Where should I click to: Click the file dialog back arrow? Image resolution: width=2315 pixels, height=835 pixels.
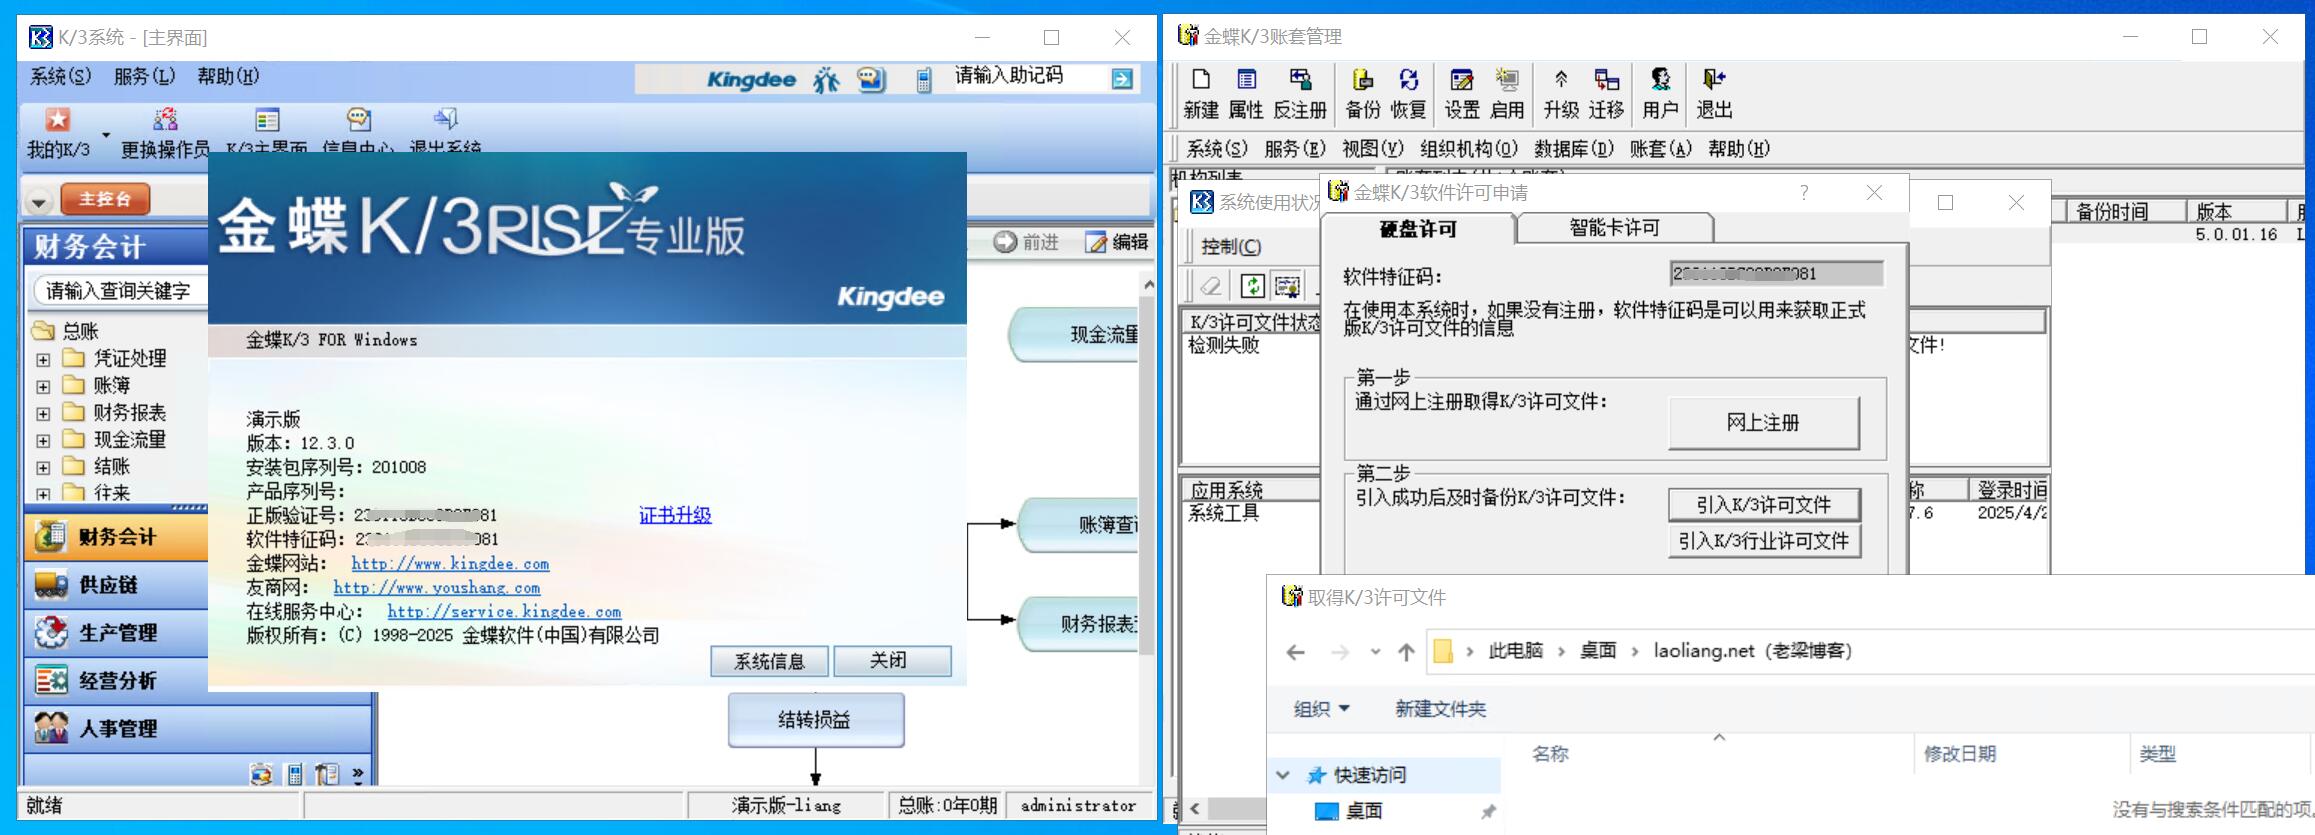1296,652
